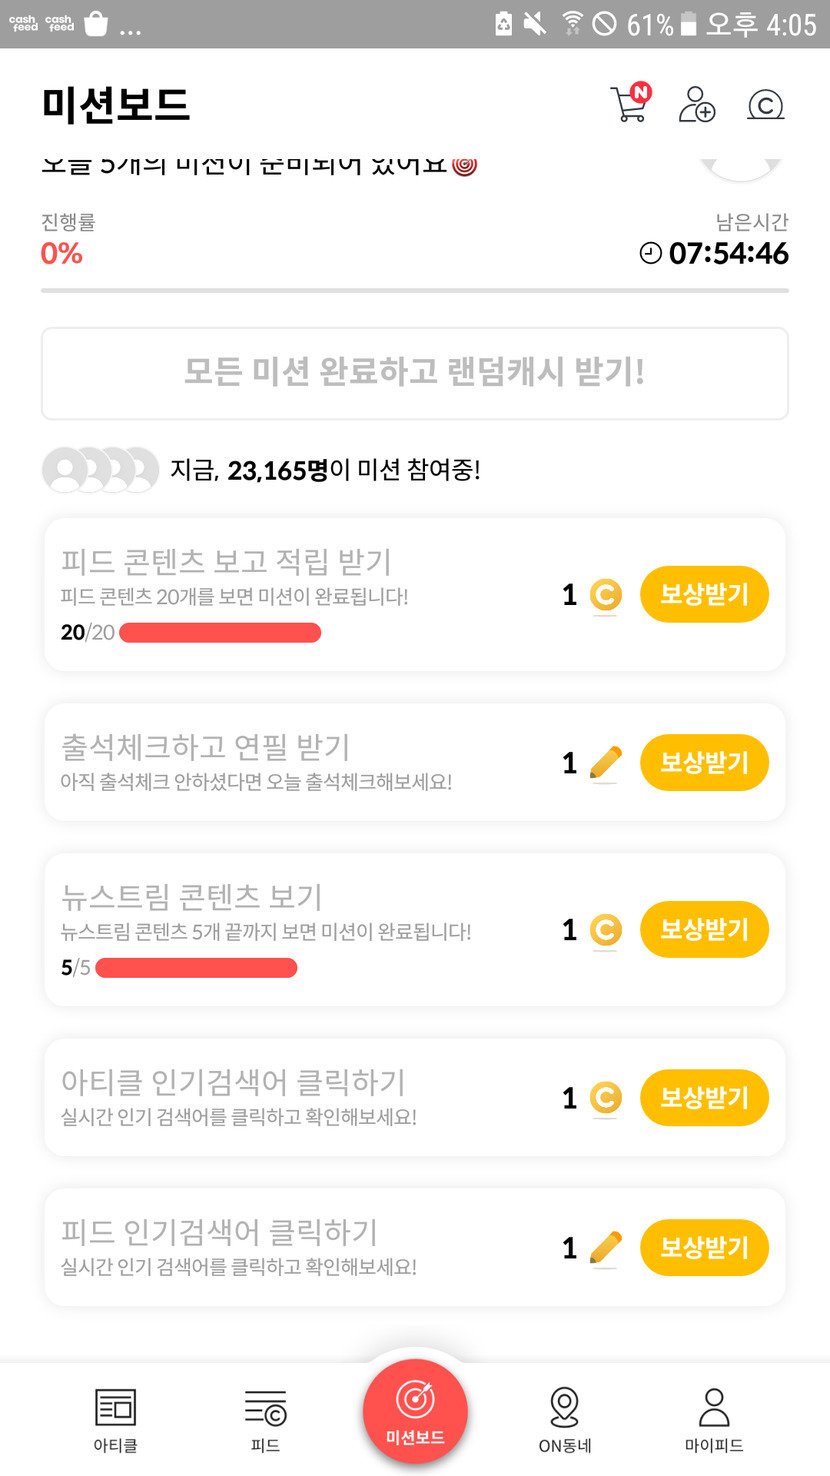The height and width of the screenshot is (1476, 830).
Task: Go to the 마이피드 tab
Action: click(714, 1419)
